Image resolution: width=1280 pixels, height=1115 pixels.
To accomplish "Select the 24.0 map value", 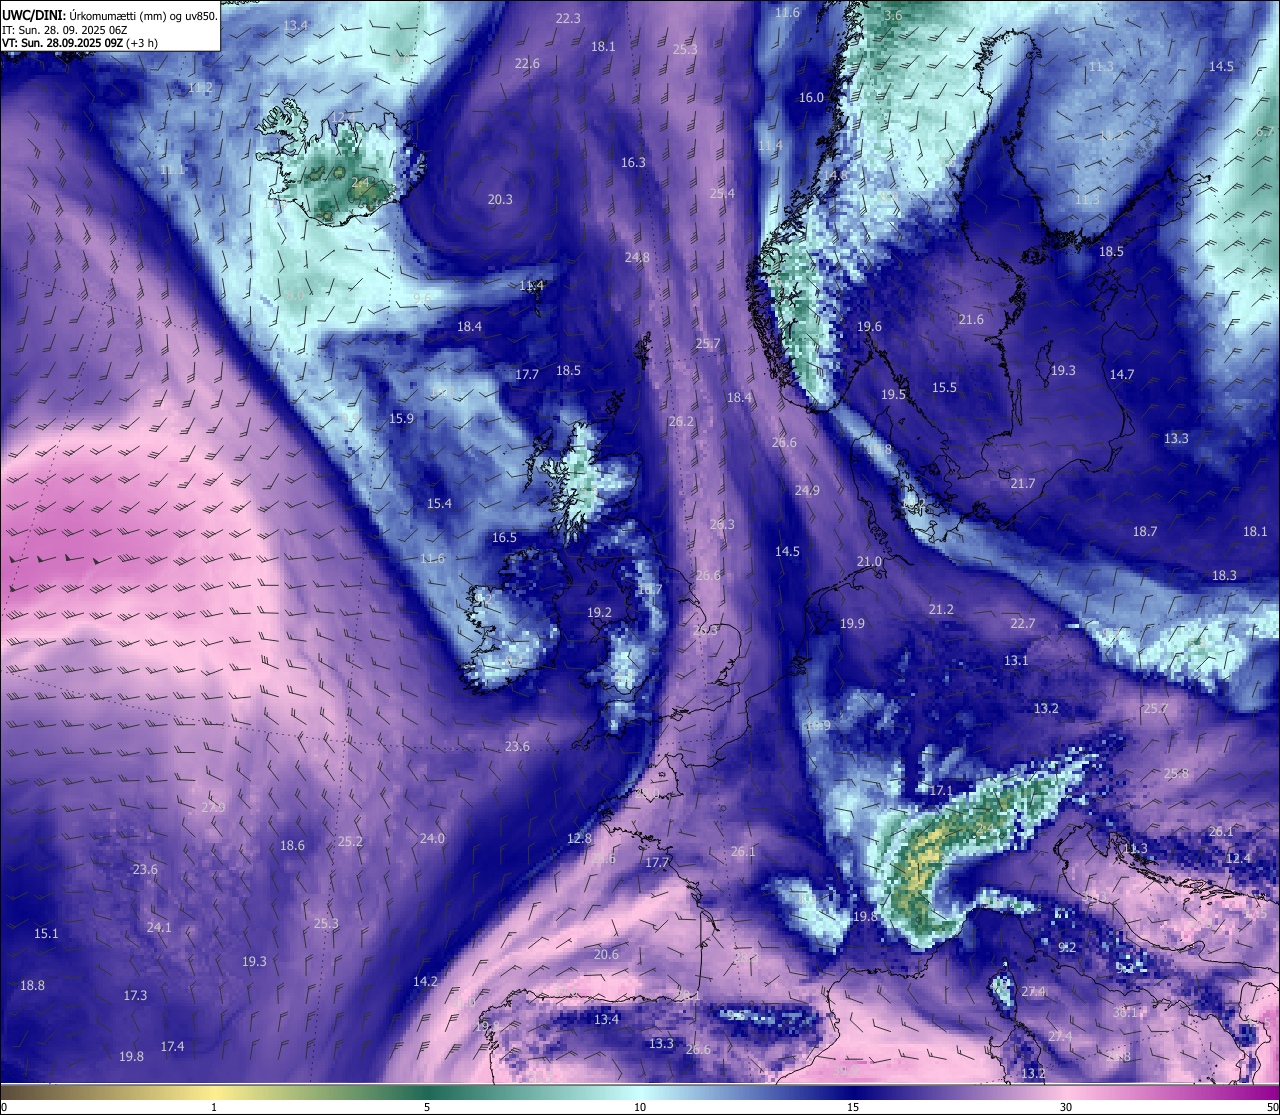I will (432, 838).
